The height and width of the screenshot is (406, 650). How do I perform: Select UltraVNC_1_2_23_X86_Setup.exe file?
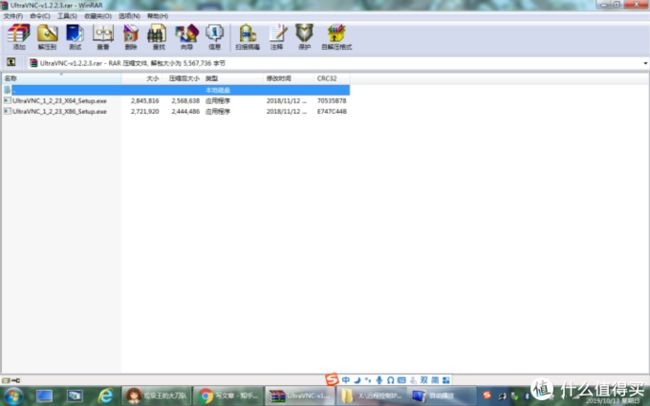pyautogui.click(x=59, y=112)
